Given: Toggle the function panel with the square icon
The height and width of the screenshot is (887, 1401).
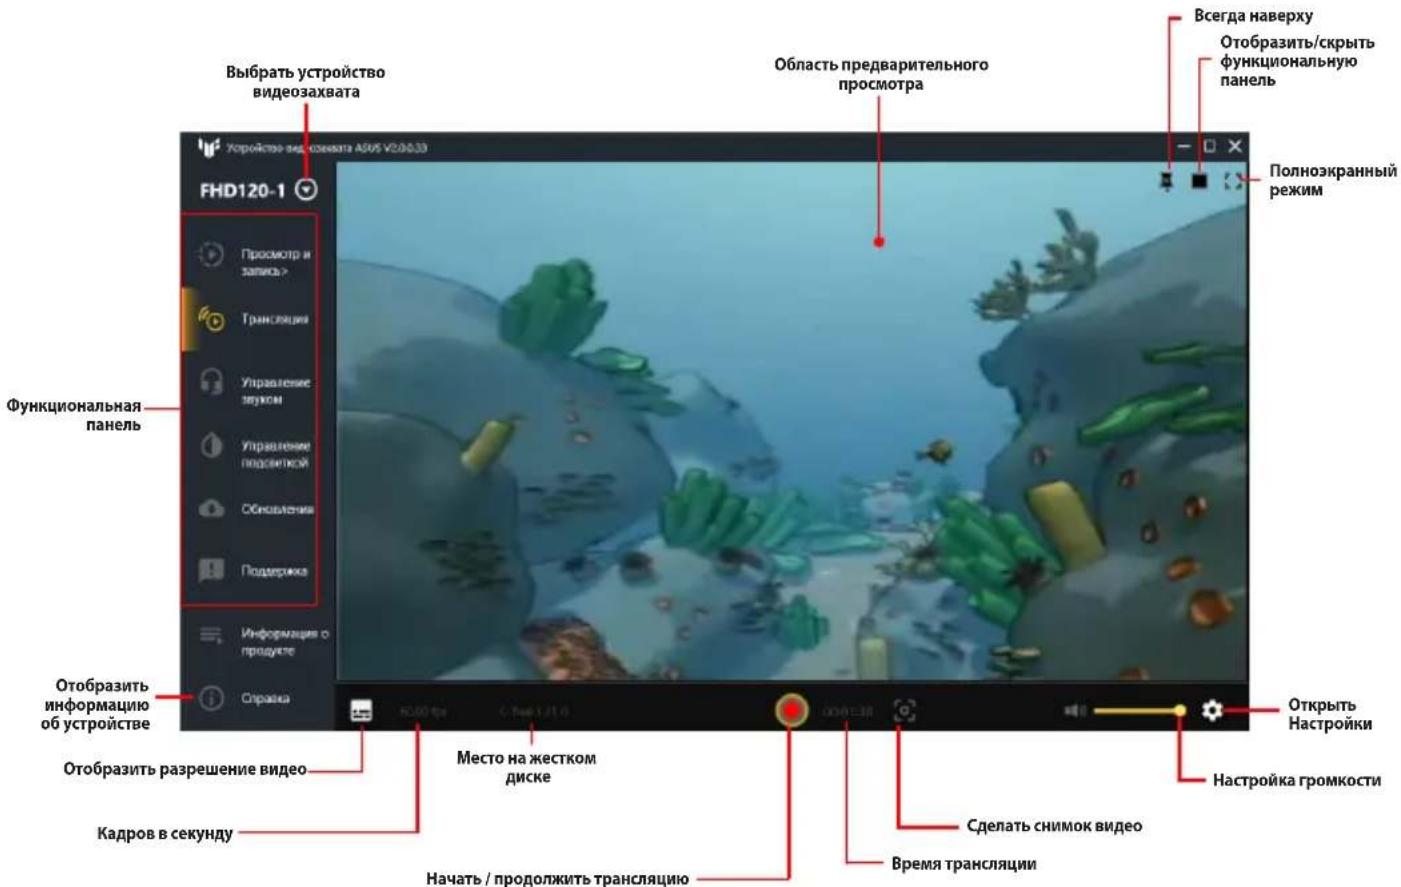Looking at the screenshot, I should (1199, 180).
